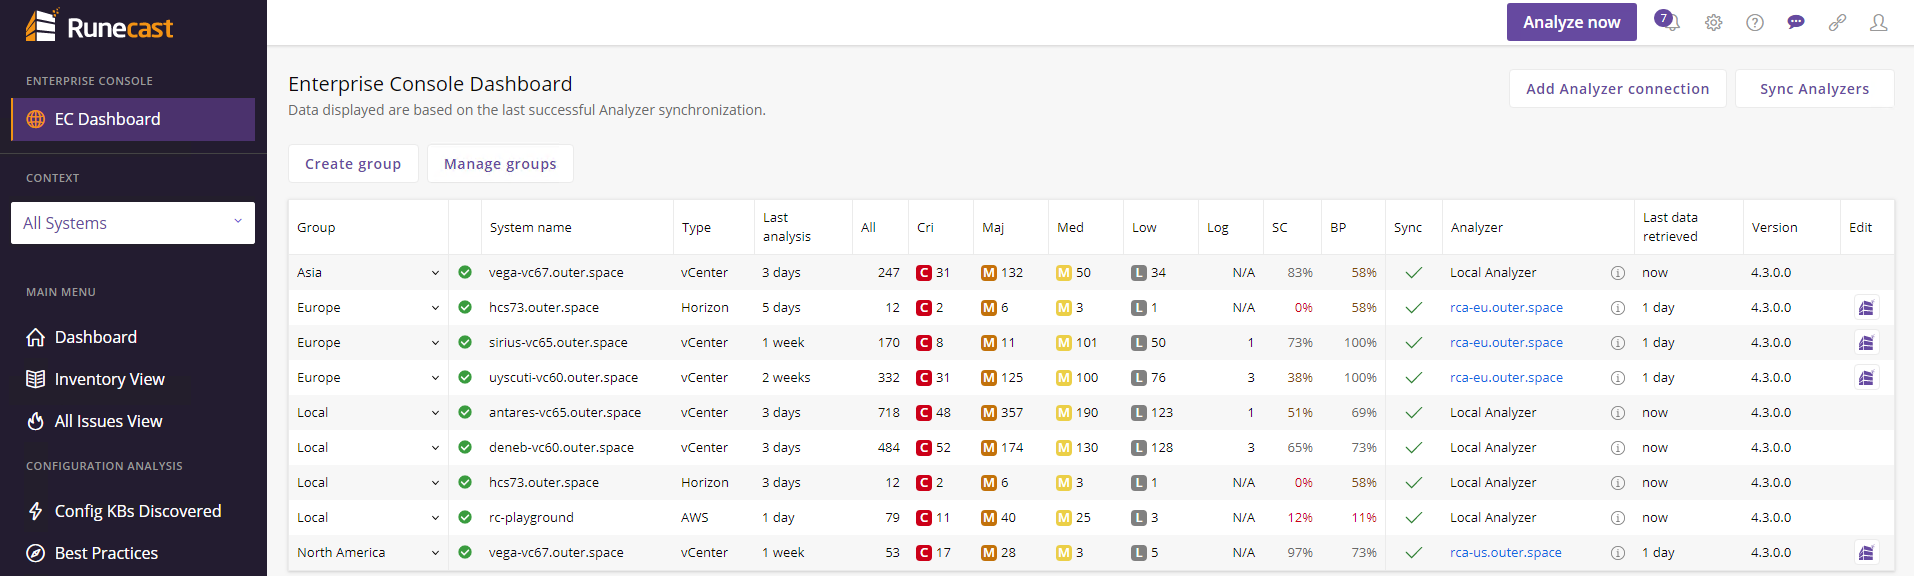Expand the Asia group dropdown
This screenshot has height=576, width=1914.
(x=435, y=273)
